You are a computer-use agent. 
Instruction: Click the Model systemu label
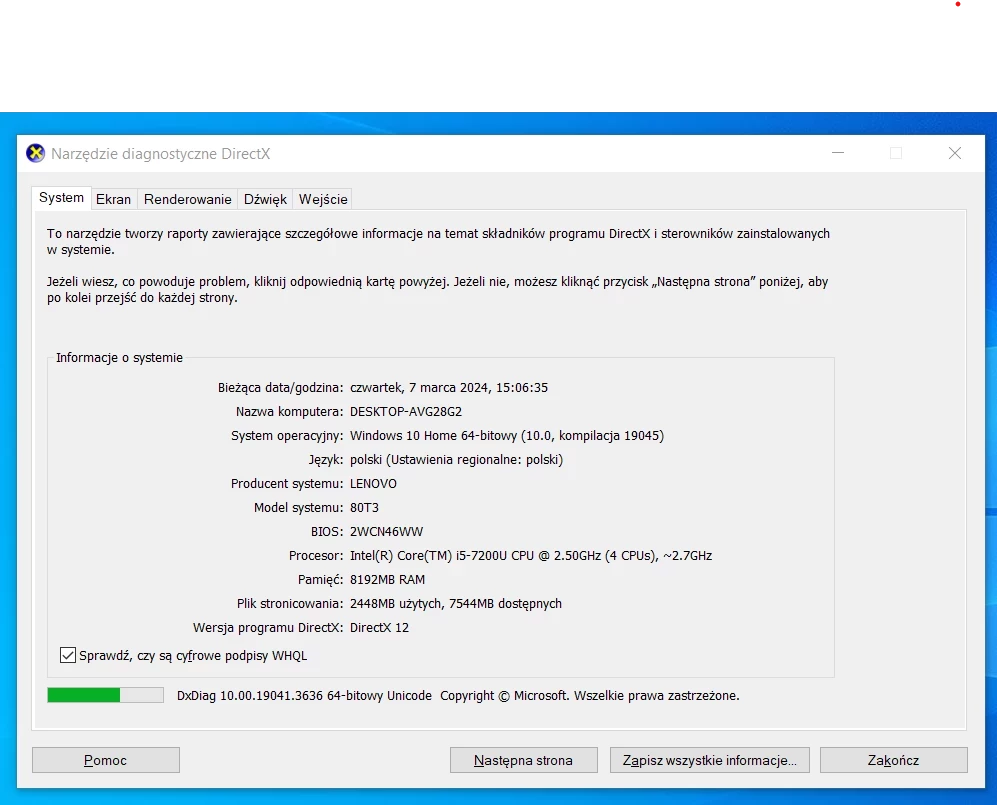[x=298, y=507]
